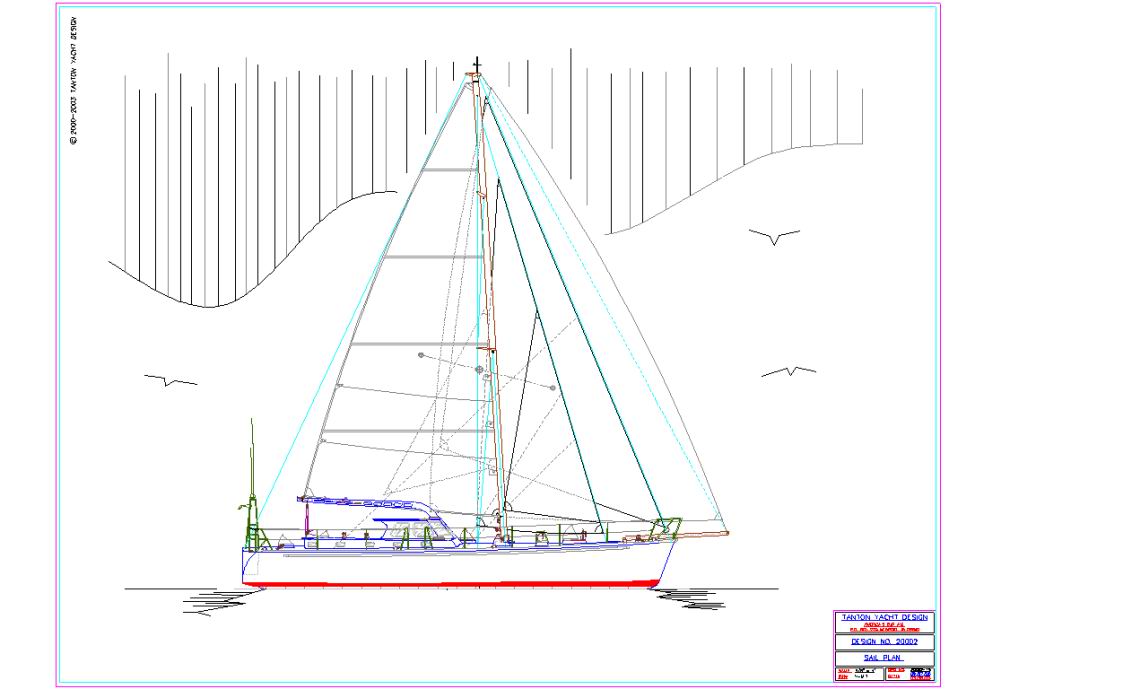Select the Design No. 20002 label
Viewport: 1148px width, 689px height.
click(x=883, y=641)
